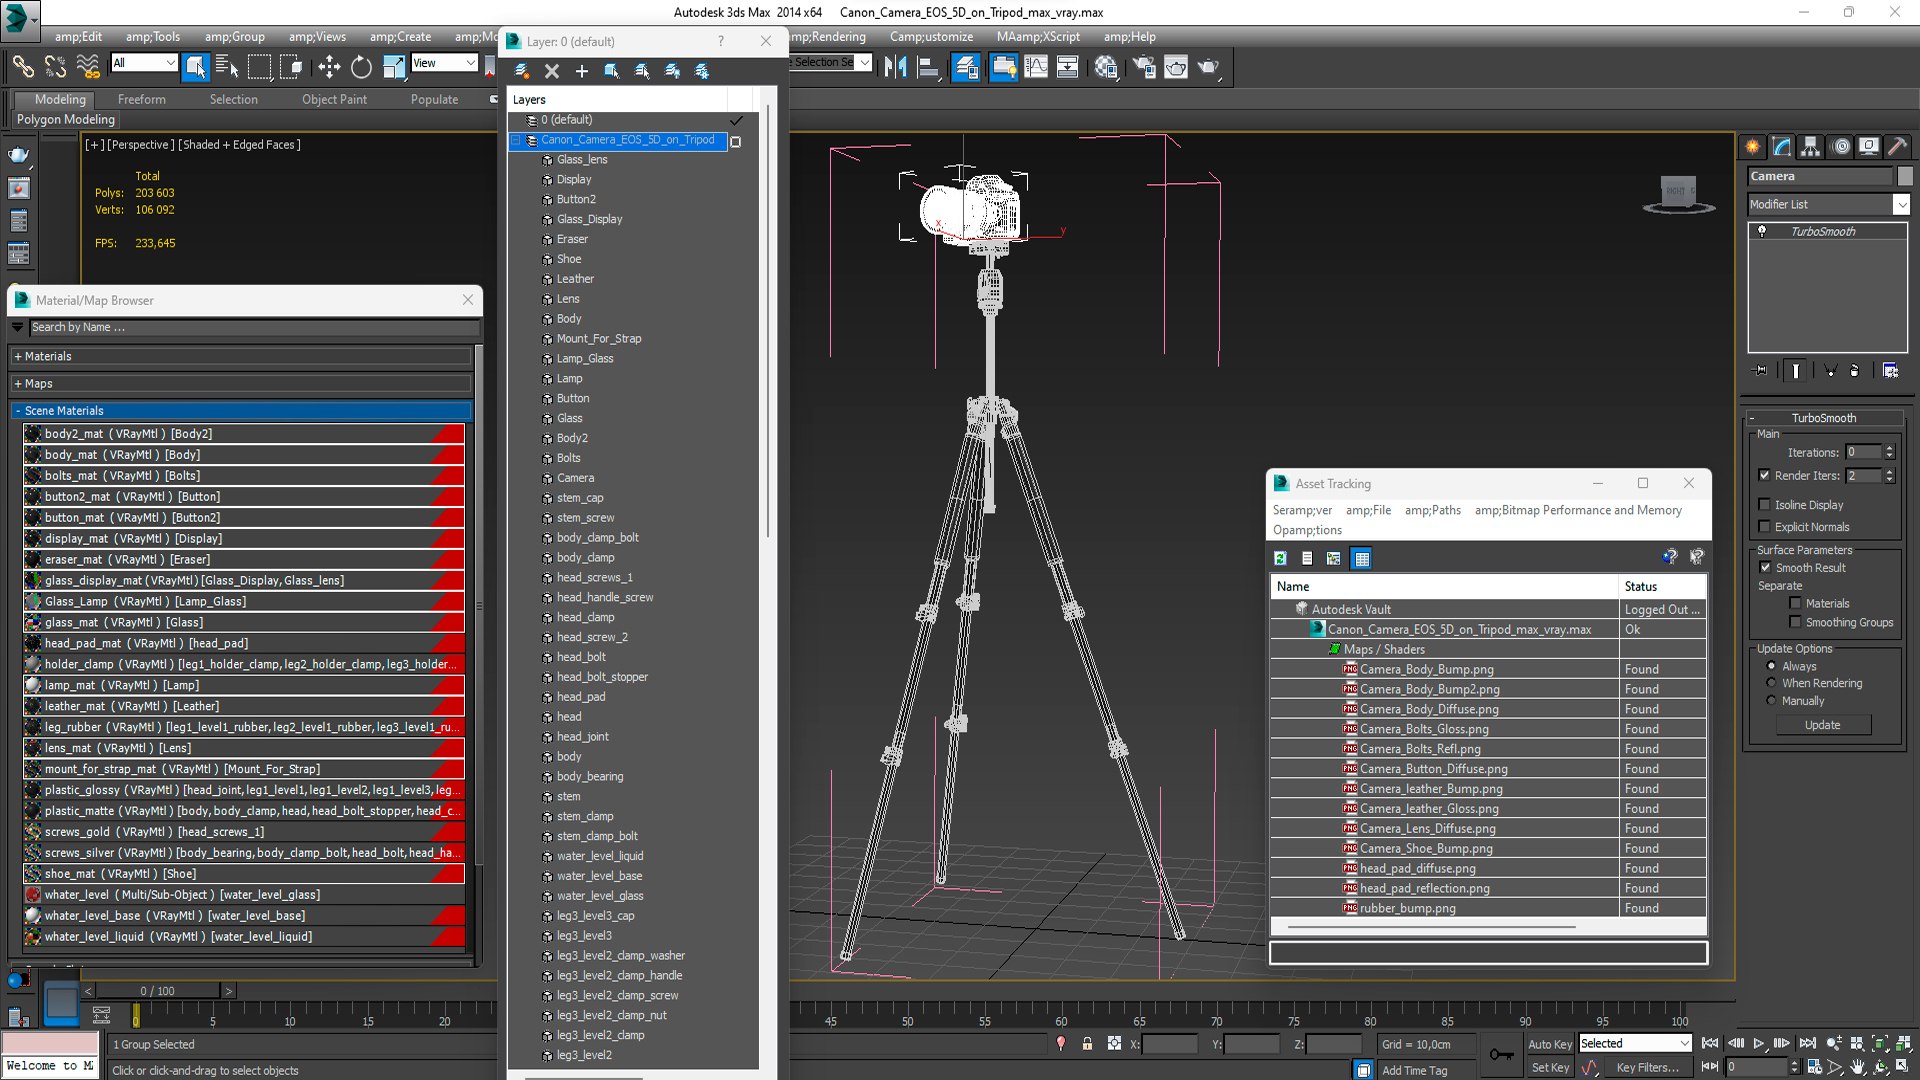Create new layer in Layer dialog
The width and height of the screenshot is (1920, 1080).
pos(521,71)
